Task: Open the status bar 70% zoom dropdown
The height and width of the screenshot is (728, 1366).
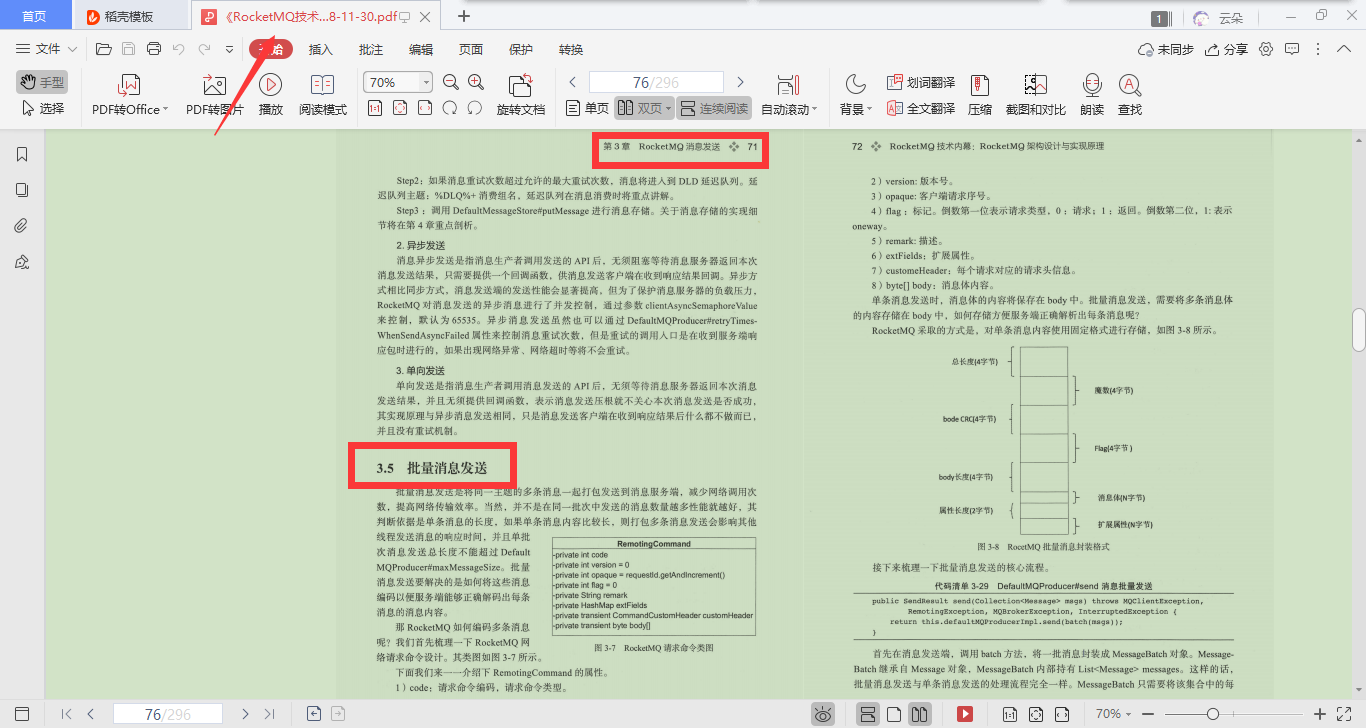Action: click(1115, 714)
